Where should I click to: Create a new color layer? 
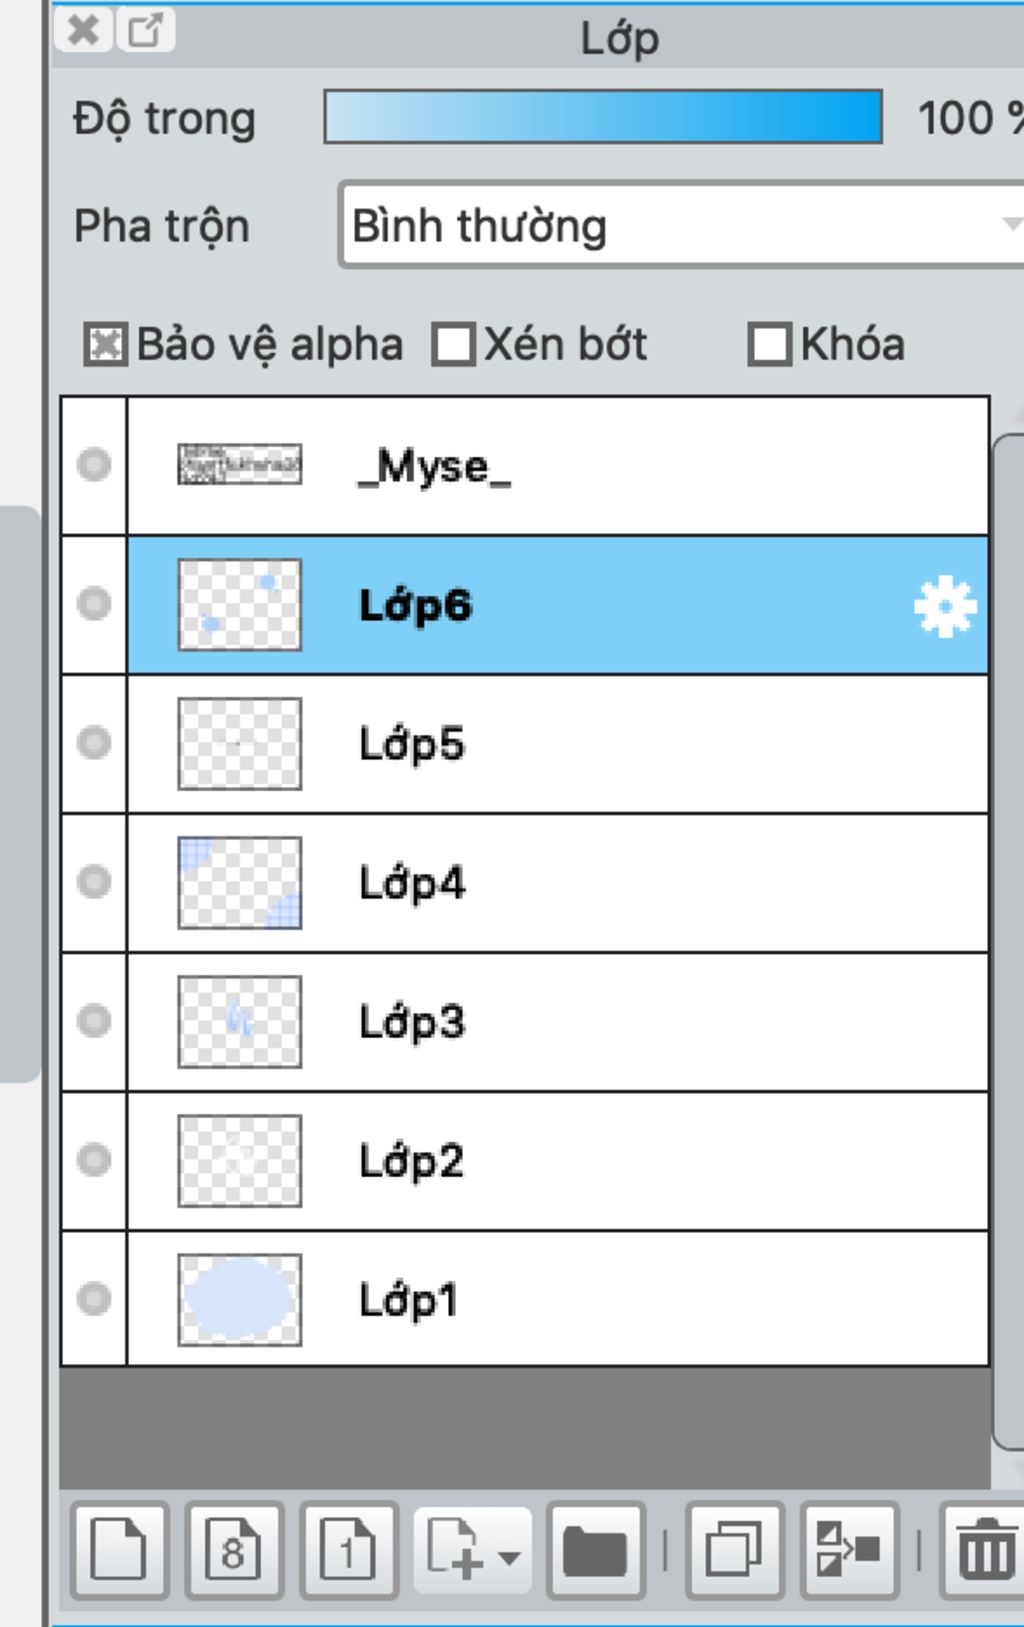pos(119,1551)
